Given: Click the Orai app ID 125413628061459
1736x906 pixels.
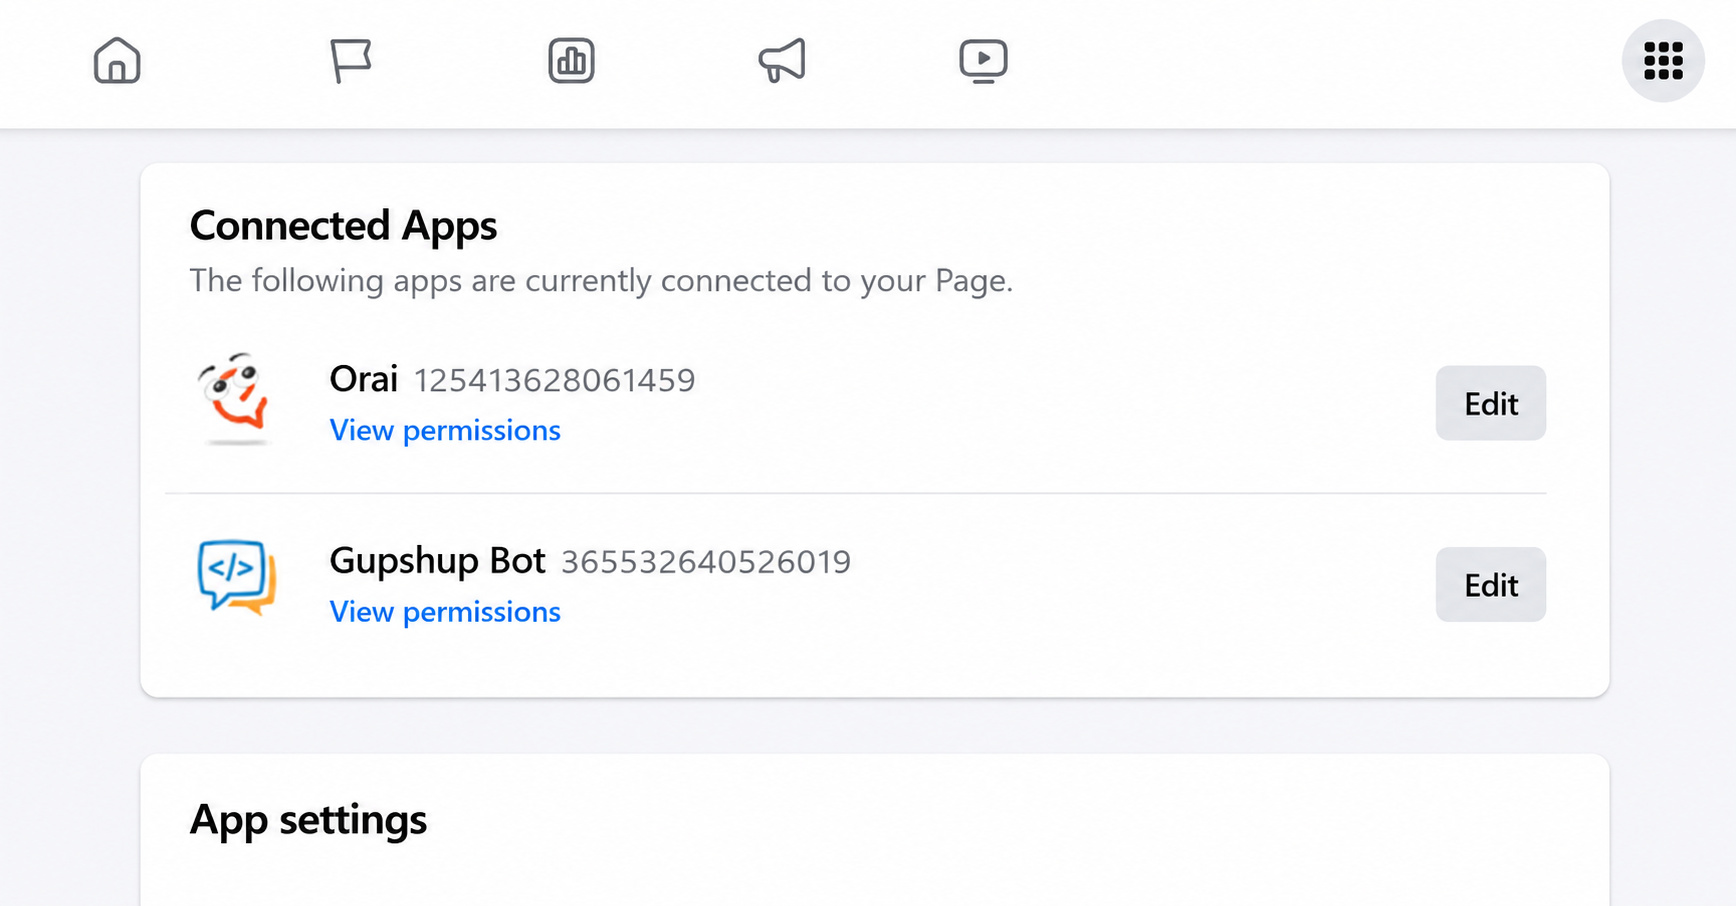Looking at the screenshot, I should coord(555,381).
